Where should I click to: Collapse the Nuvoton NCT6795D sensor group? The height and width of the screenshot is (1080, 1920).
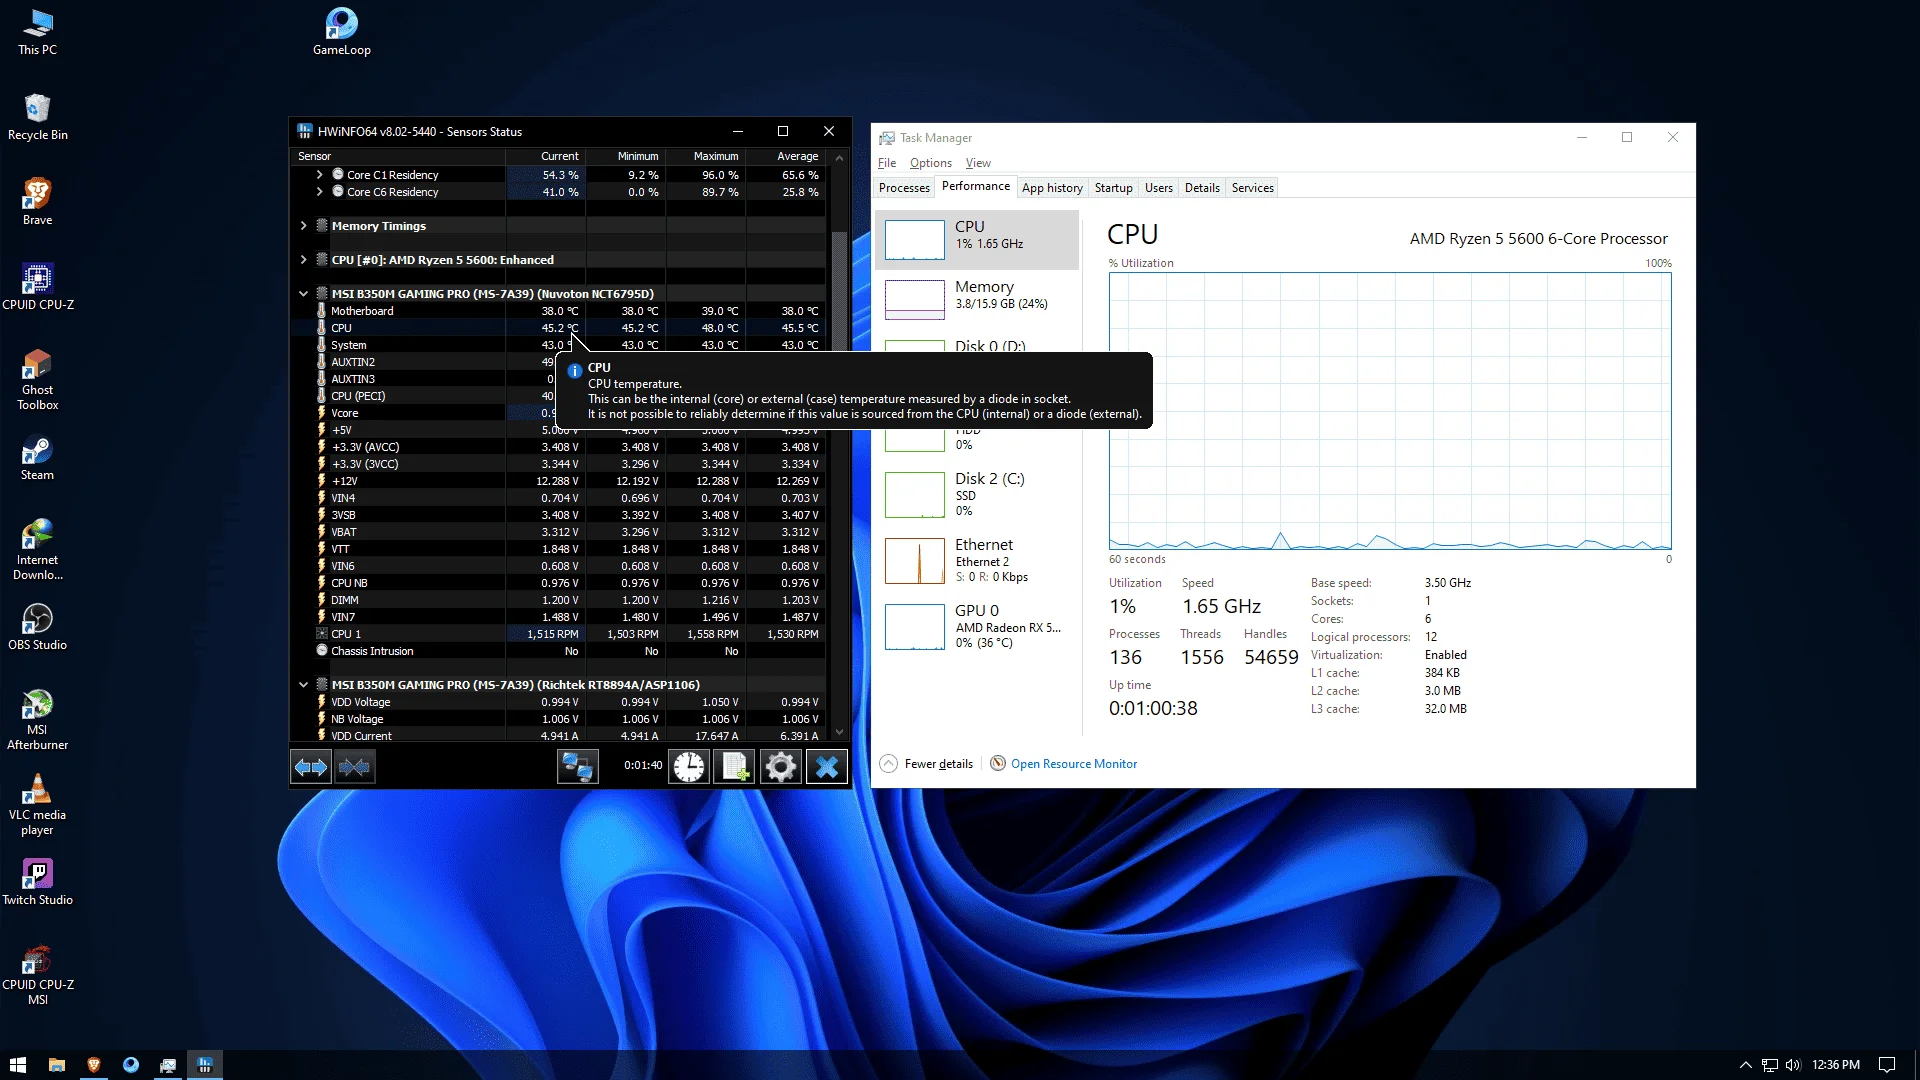point(303,294)
